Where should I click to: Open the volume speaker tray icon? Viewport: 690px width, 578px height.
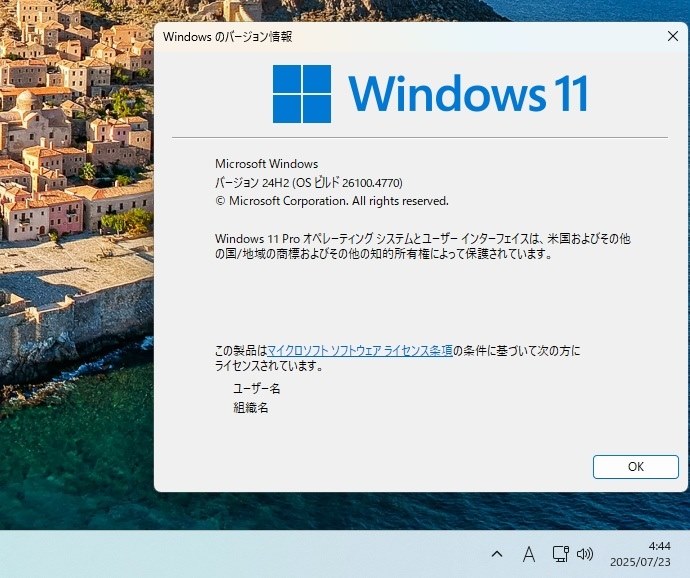[x=585, y=554]
